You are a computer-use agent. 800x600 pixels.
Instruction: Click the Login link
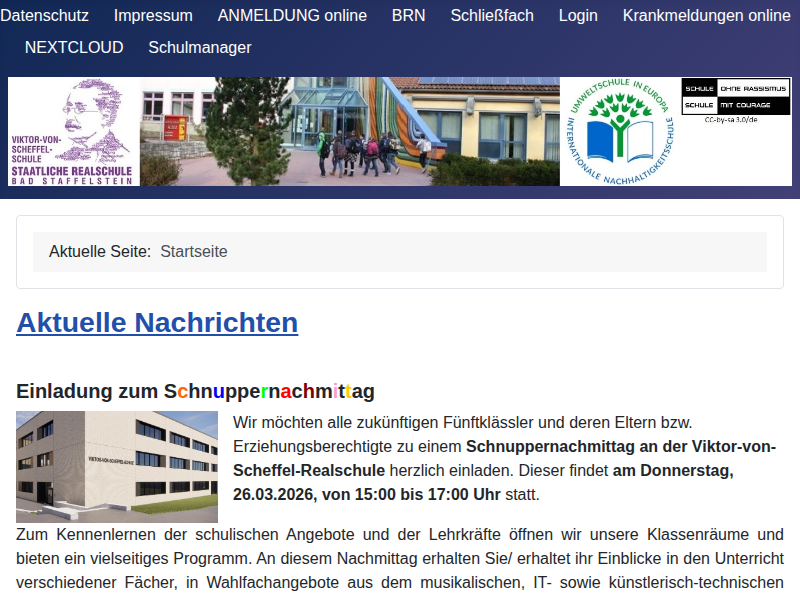tap(578, 16)
